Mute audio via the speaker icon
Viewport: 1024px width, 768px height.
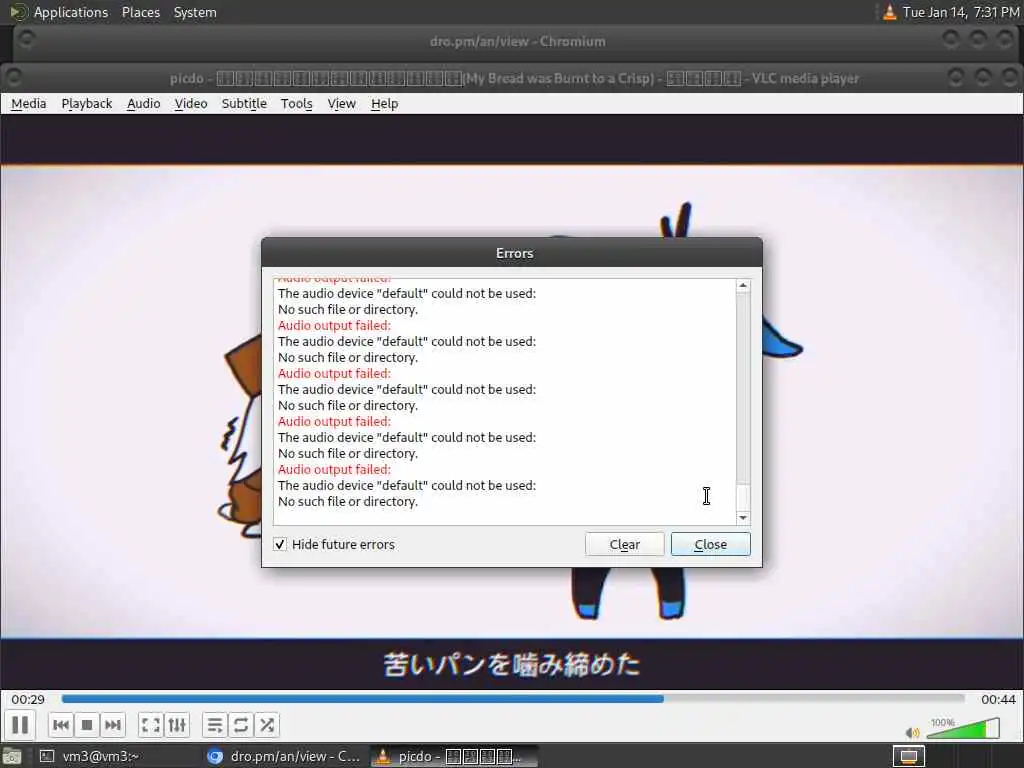912,733
